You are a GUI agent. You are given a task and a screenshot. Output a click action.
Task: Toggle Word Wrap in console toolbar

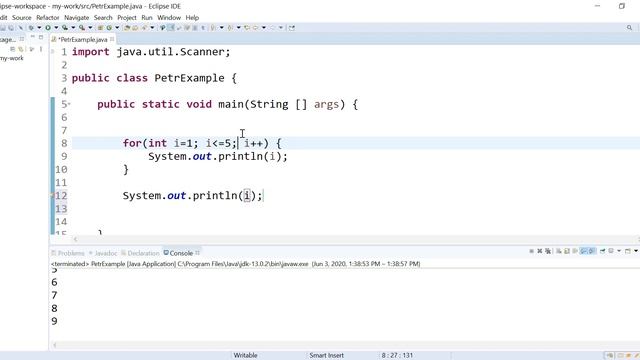click(x=575, y=251)
